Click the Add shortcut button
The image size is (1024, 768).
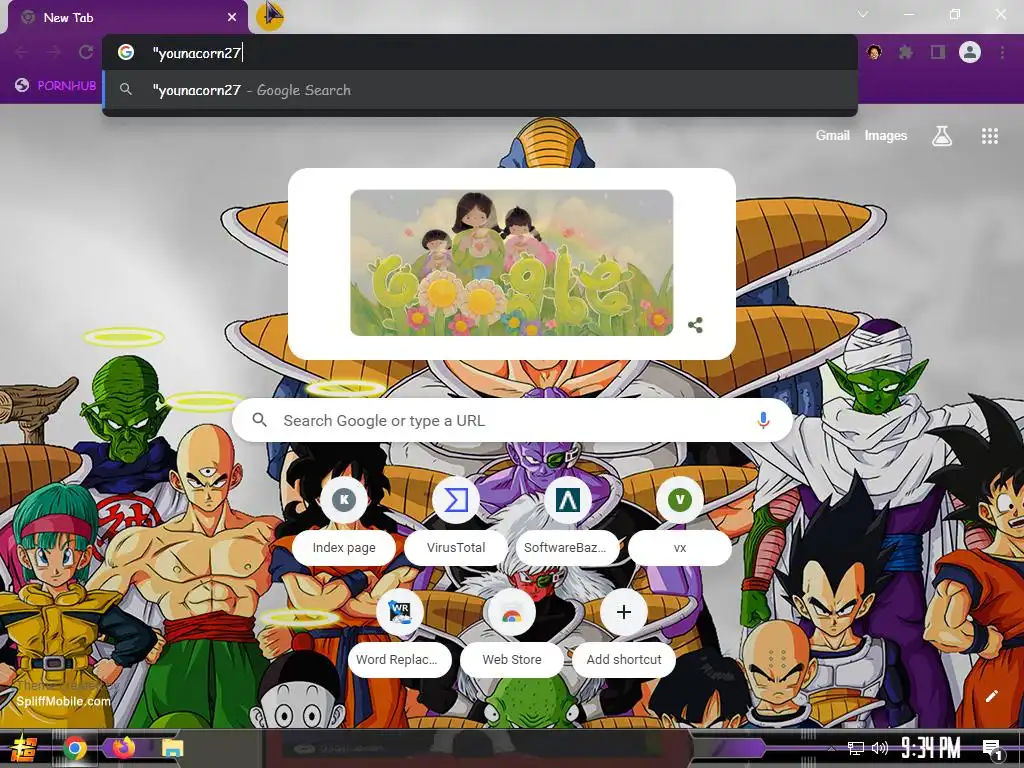coord(624,632)
